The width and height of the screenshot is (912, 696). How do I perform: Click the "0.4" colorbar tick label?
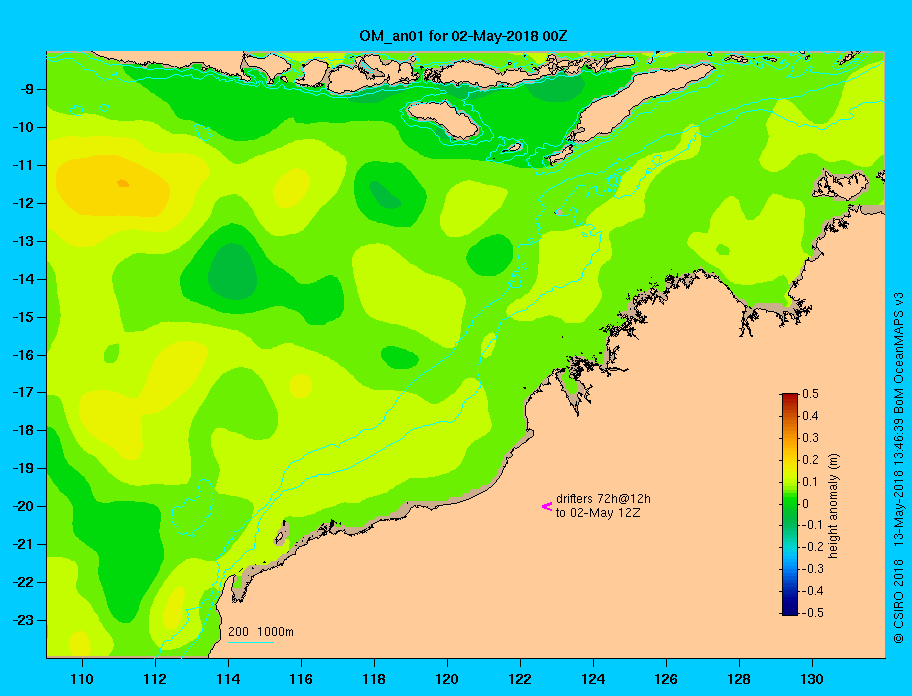[810, 416]
